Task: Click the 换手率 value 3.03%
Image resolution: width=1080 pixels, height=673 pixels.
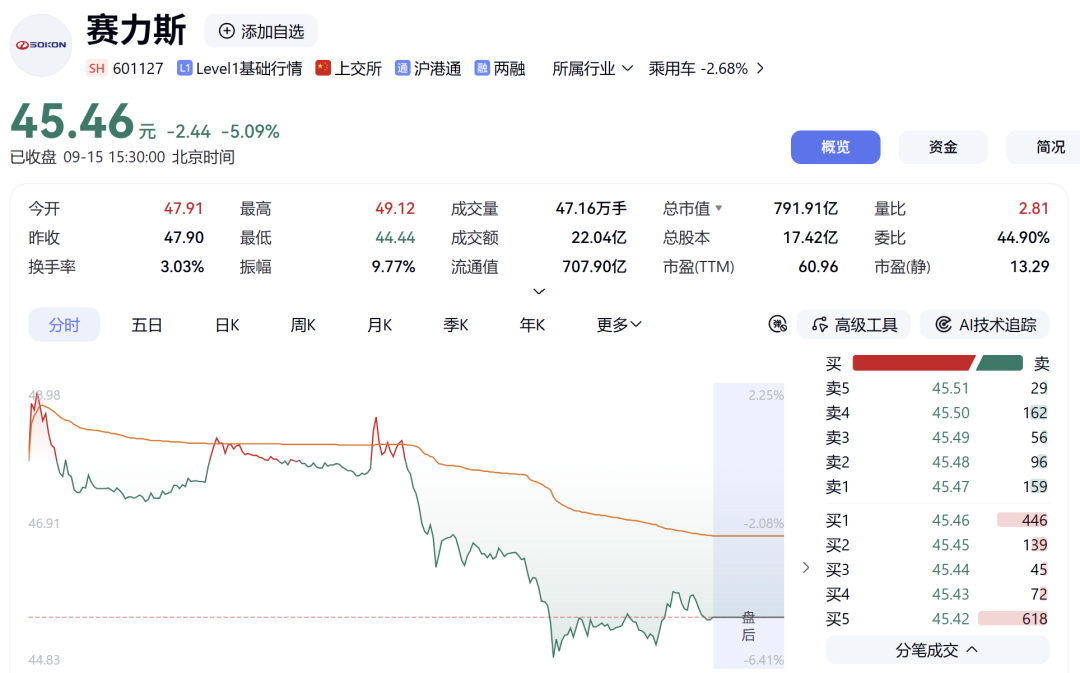Action: 183,267
